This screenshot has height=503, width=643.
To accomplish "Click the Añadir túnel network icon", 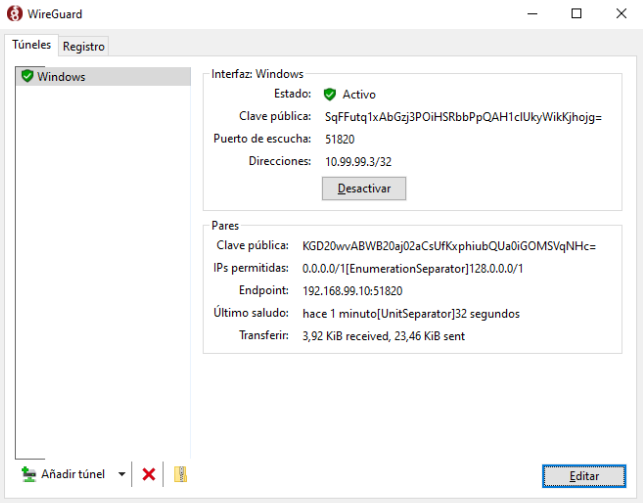I will pyautogui.click(x=29, y=474).
